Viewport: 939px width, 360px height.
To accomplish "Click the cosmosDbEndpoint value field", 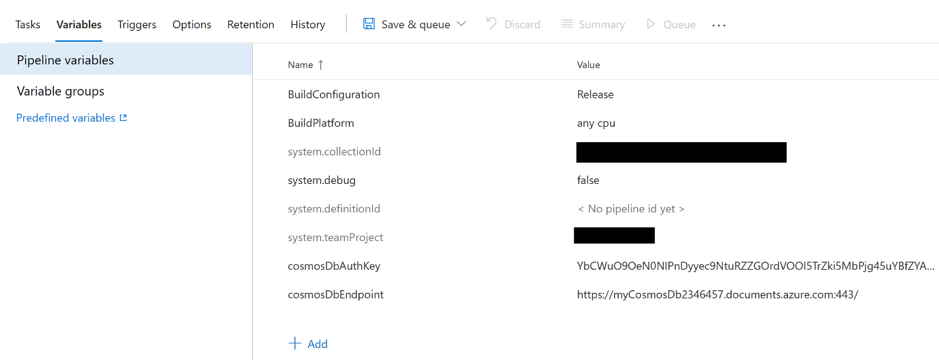I will [x=717, y=295].
